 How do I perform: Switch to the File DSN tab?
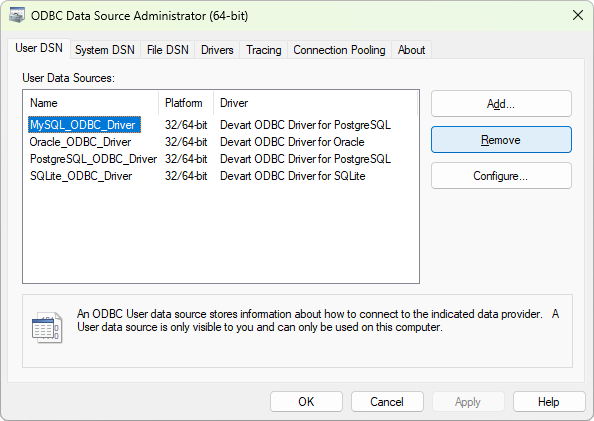click(x=168, y=50)
